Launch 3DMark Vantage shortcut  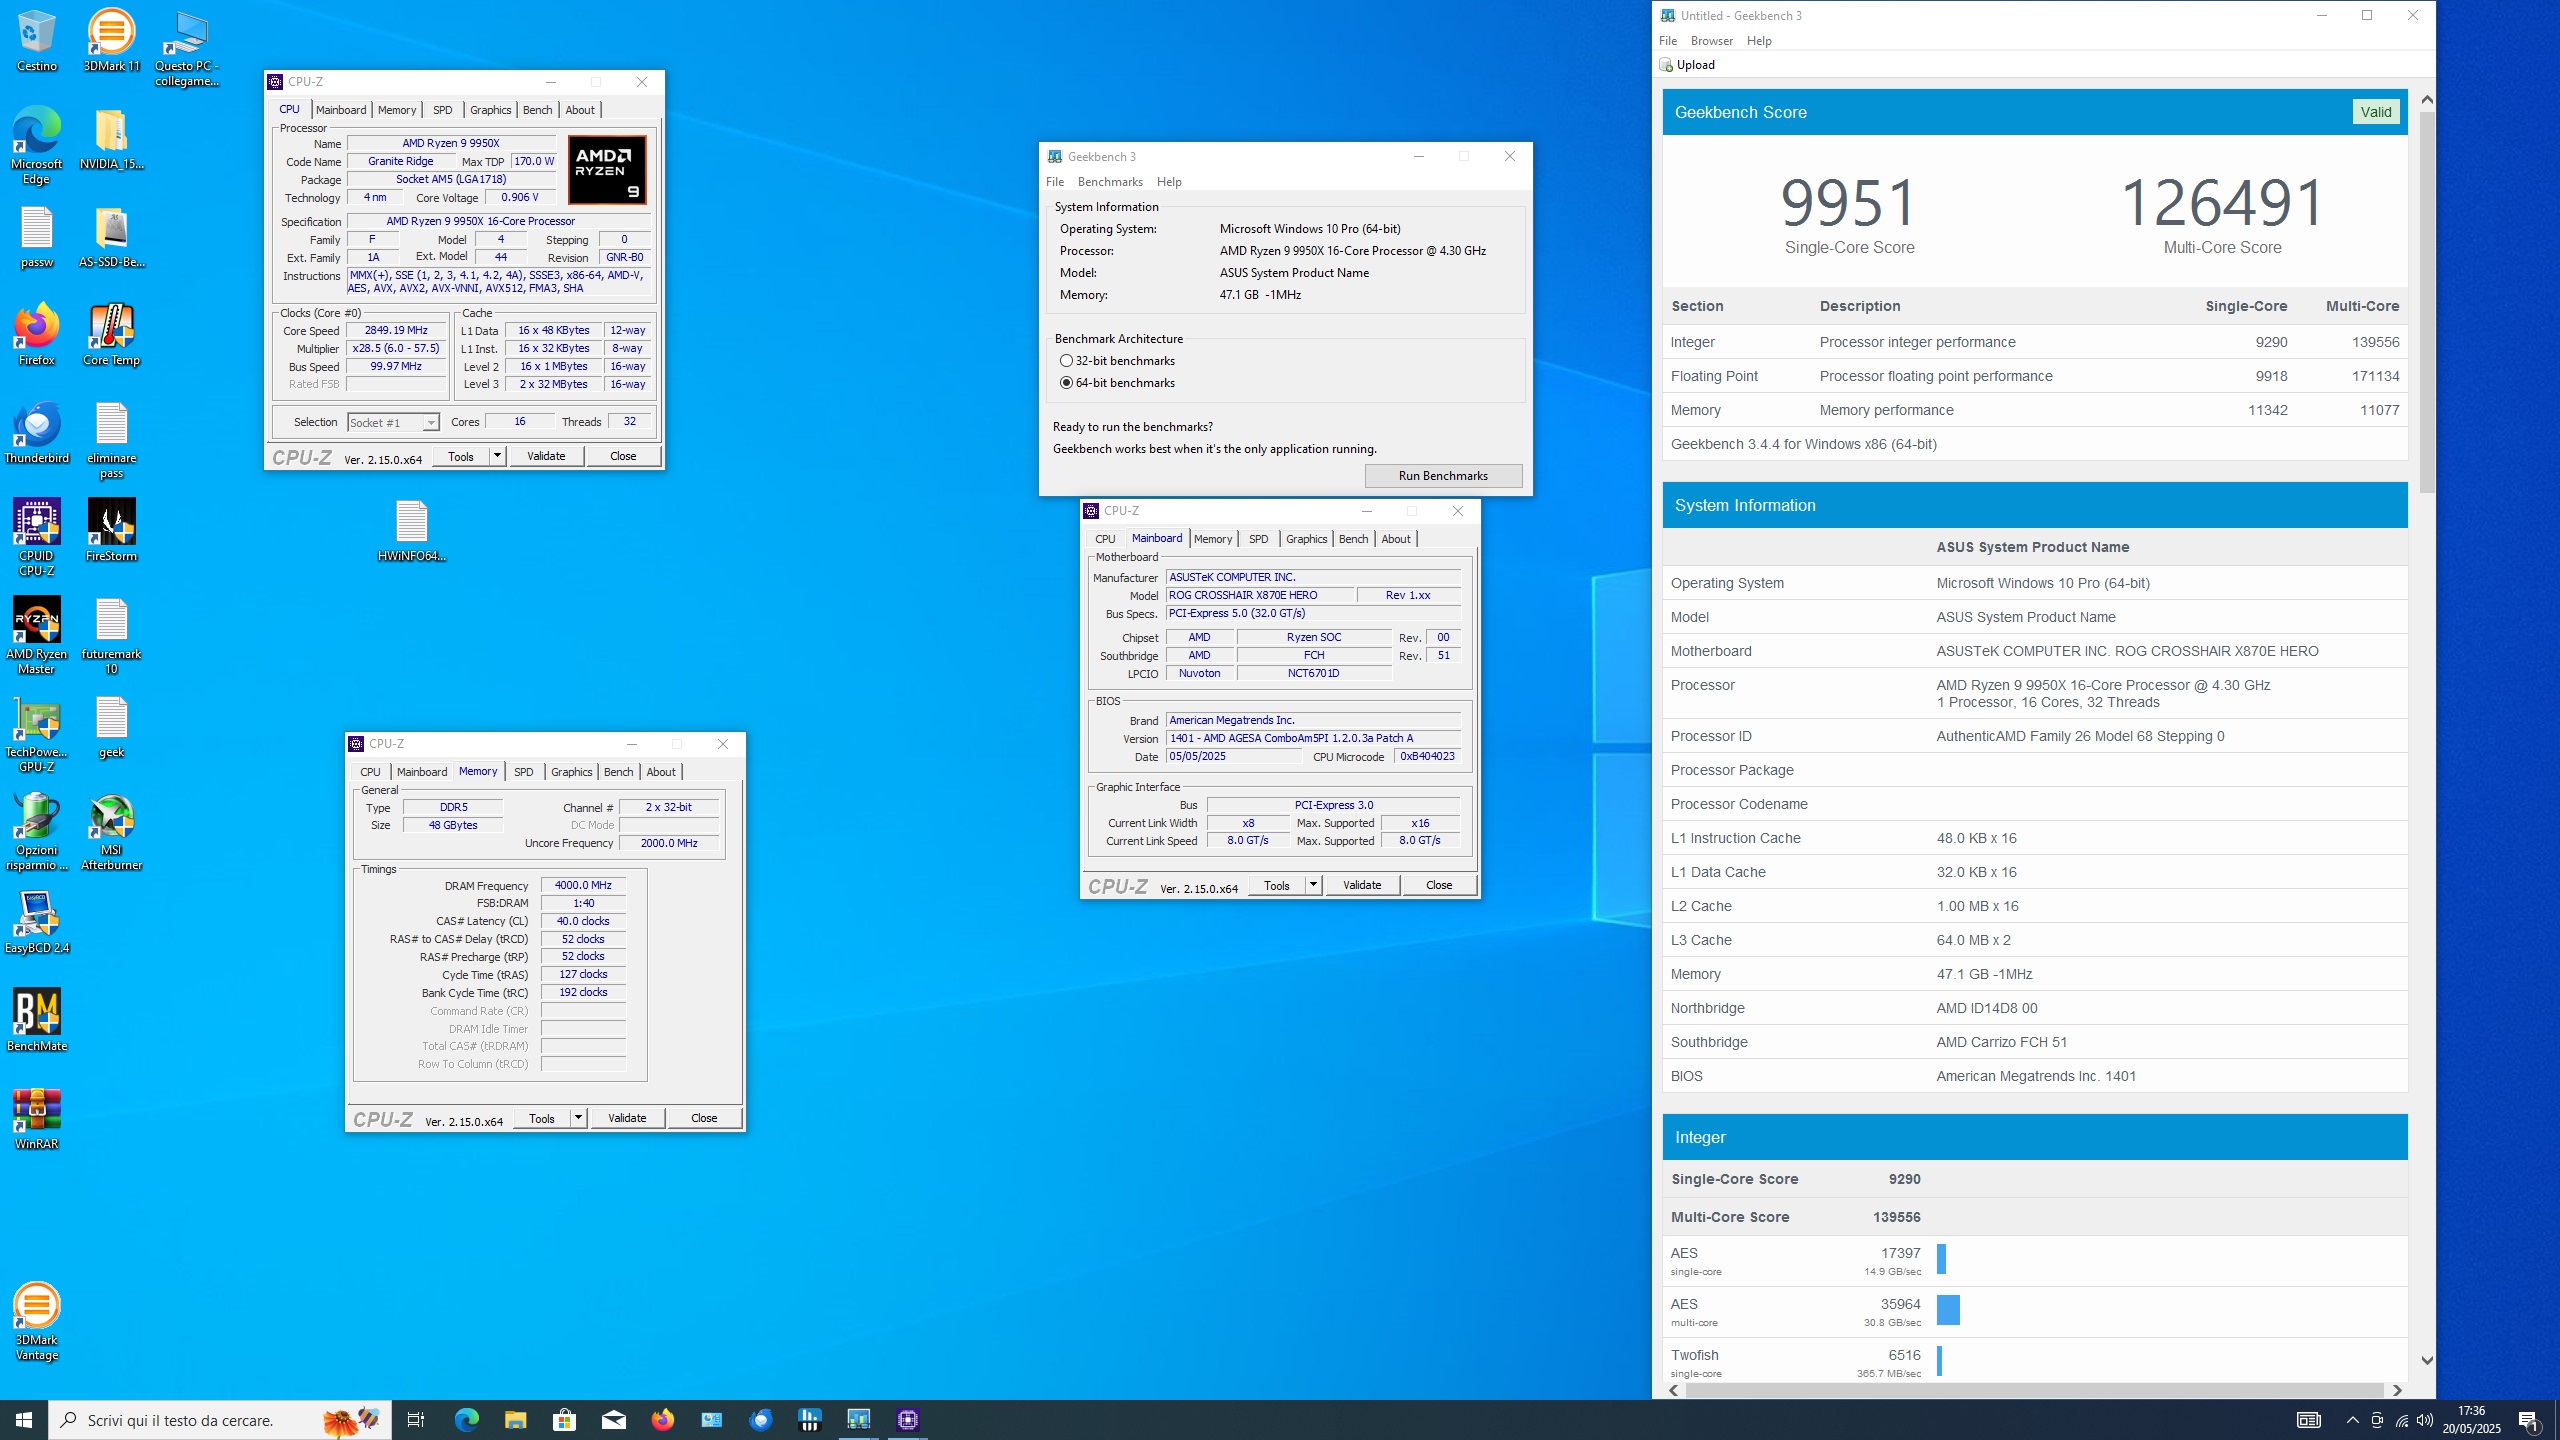coord(37,1322)
